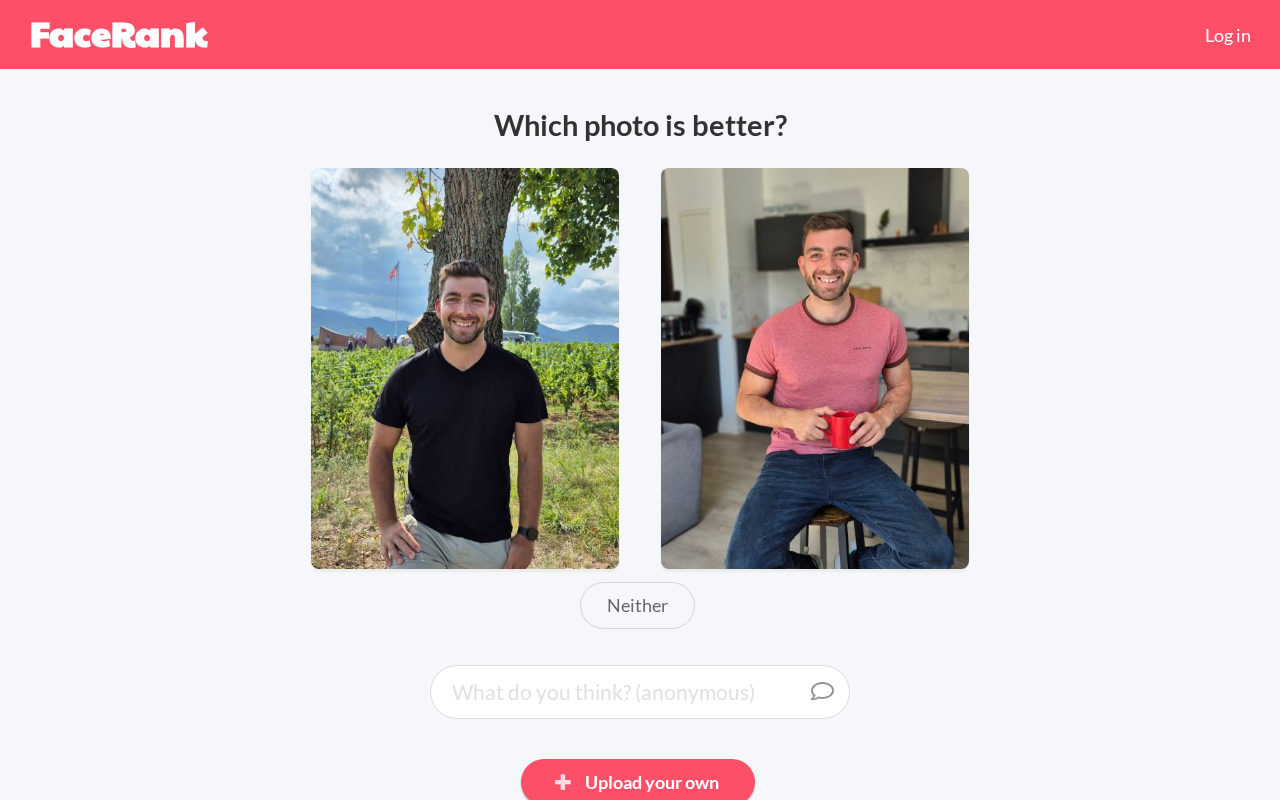Choose the Neither button
This screenshot has height=800, width=1280.
(x=637, y=605)
